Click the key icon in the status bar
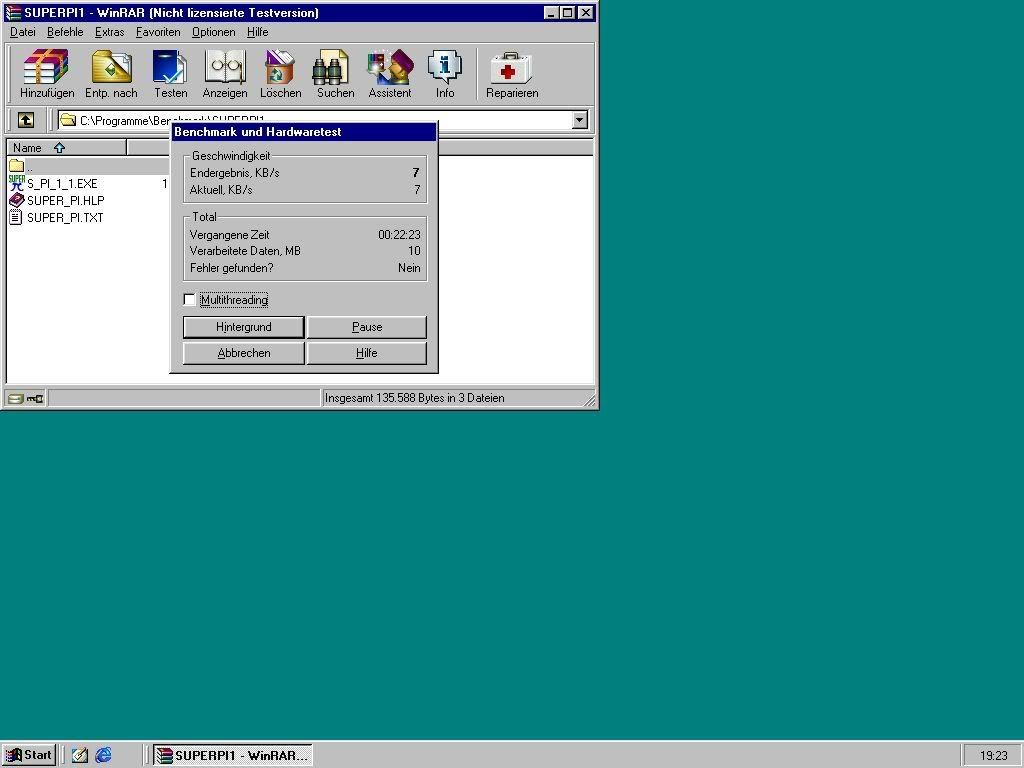Viewport: 1024px width, 768px height. (35, 398)
